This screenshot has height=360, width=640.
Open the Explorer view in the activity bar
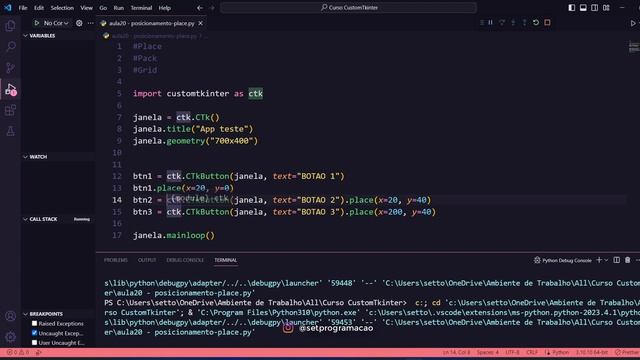click(11, 26)
